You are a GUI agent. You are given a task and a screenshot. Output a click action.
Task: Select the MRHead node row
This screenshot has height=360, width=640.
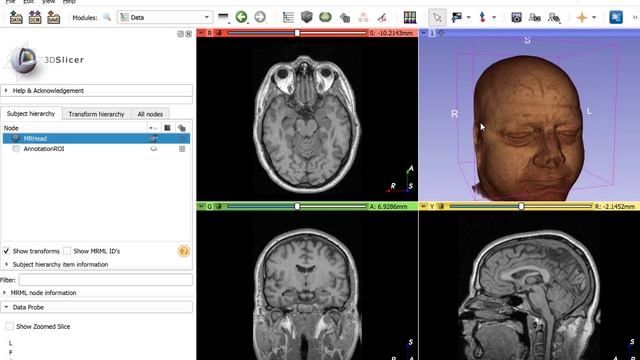[x=96, y=139]
